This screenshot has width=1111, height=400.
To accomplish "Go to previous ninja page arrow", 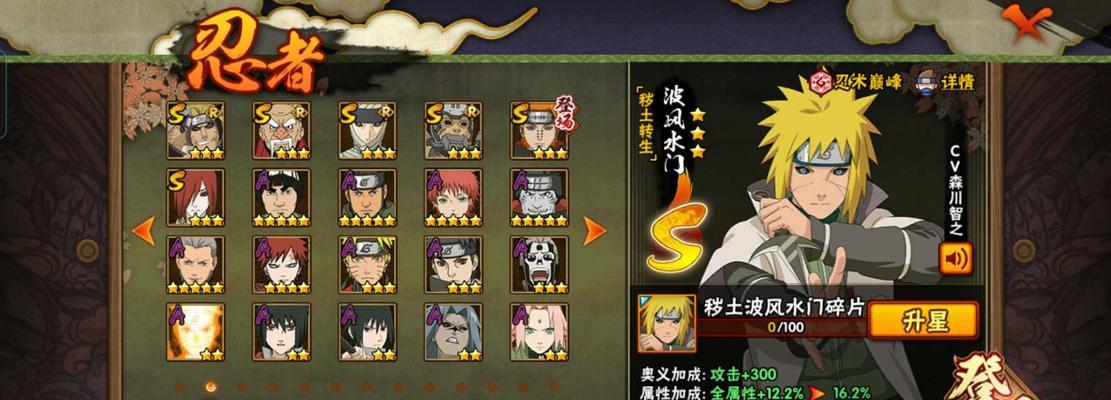I will pos(144,231).
